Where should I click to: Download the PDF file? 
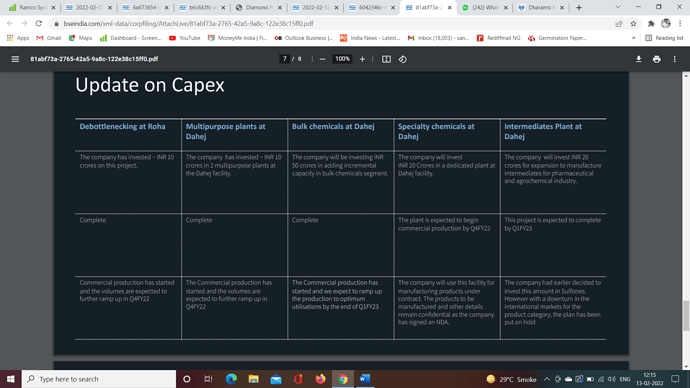pyautogui.click(x=639, y=59)
